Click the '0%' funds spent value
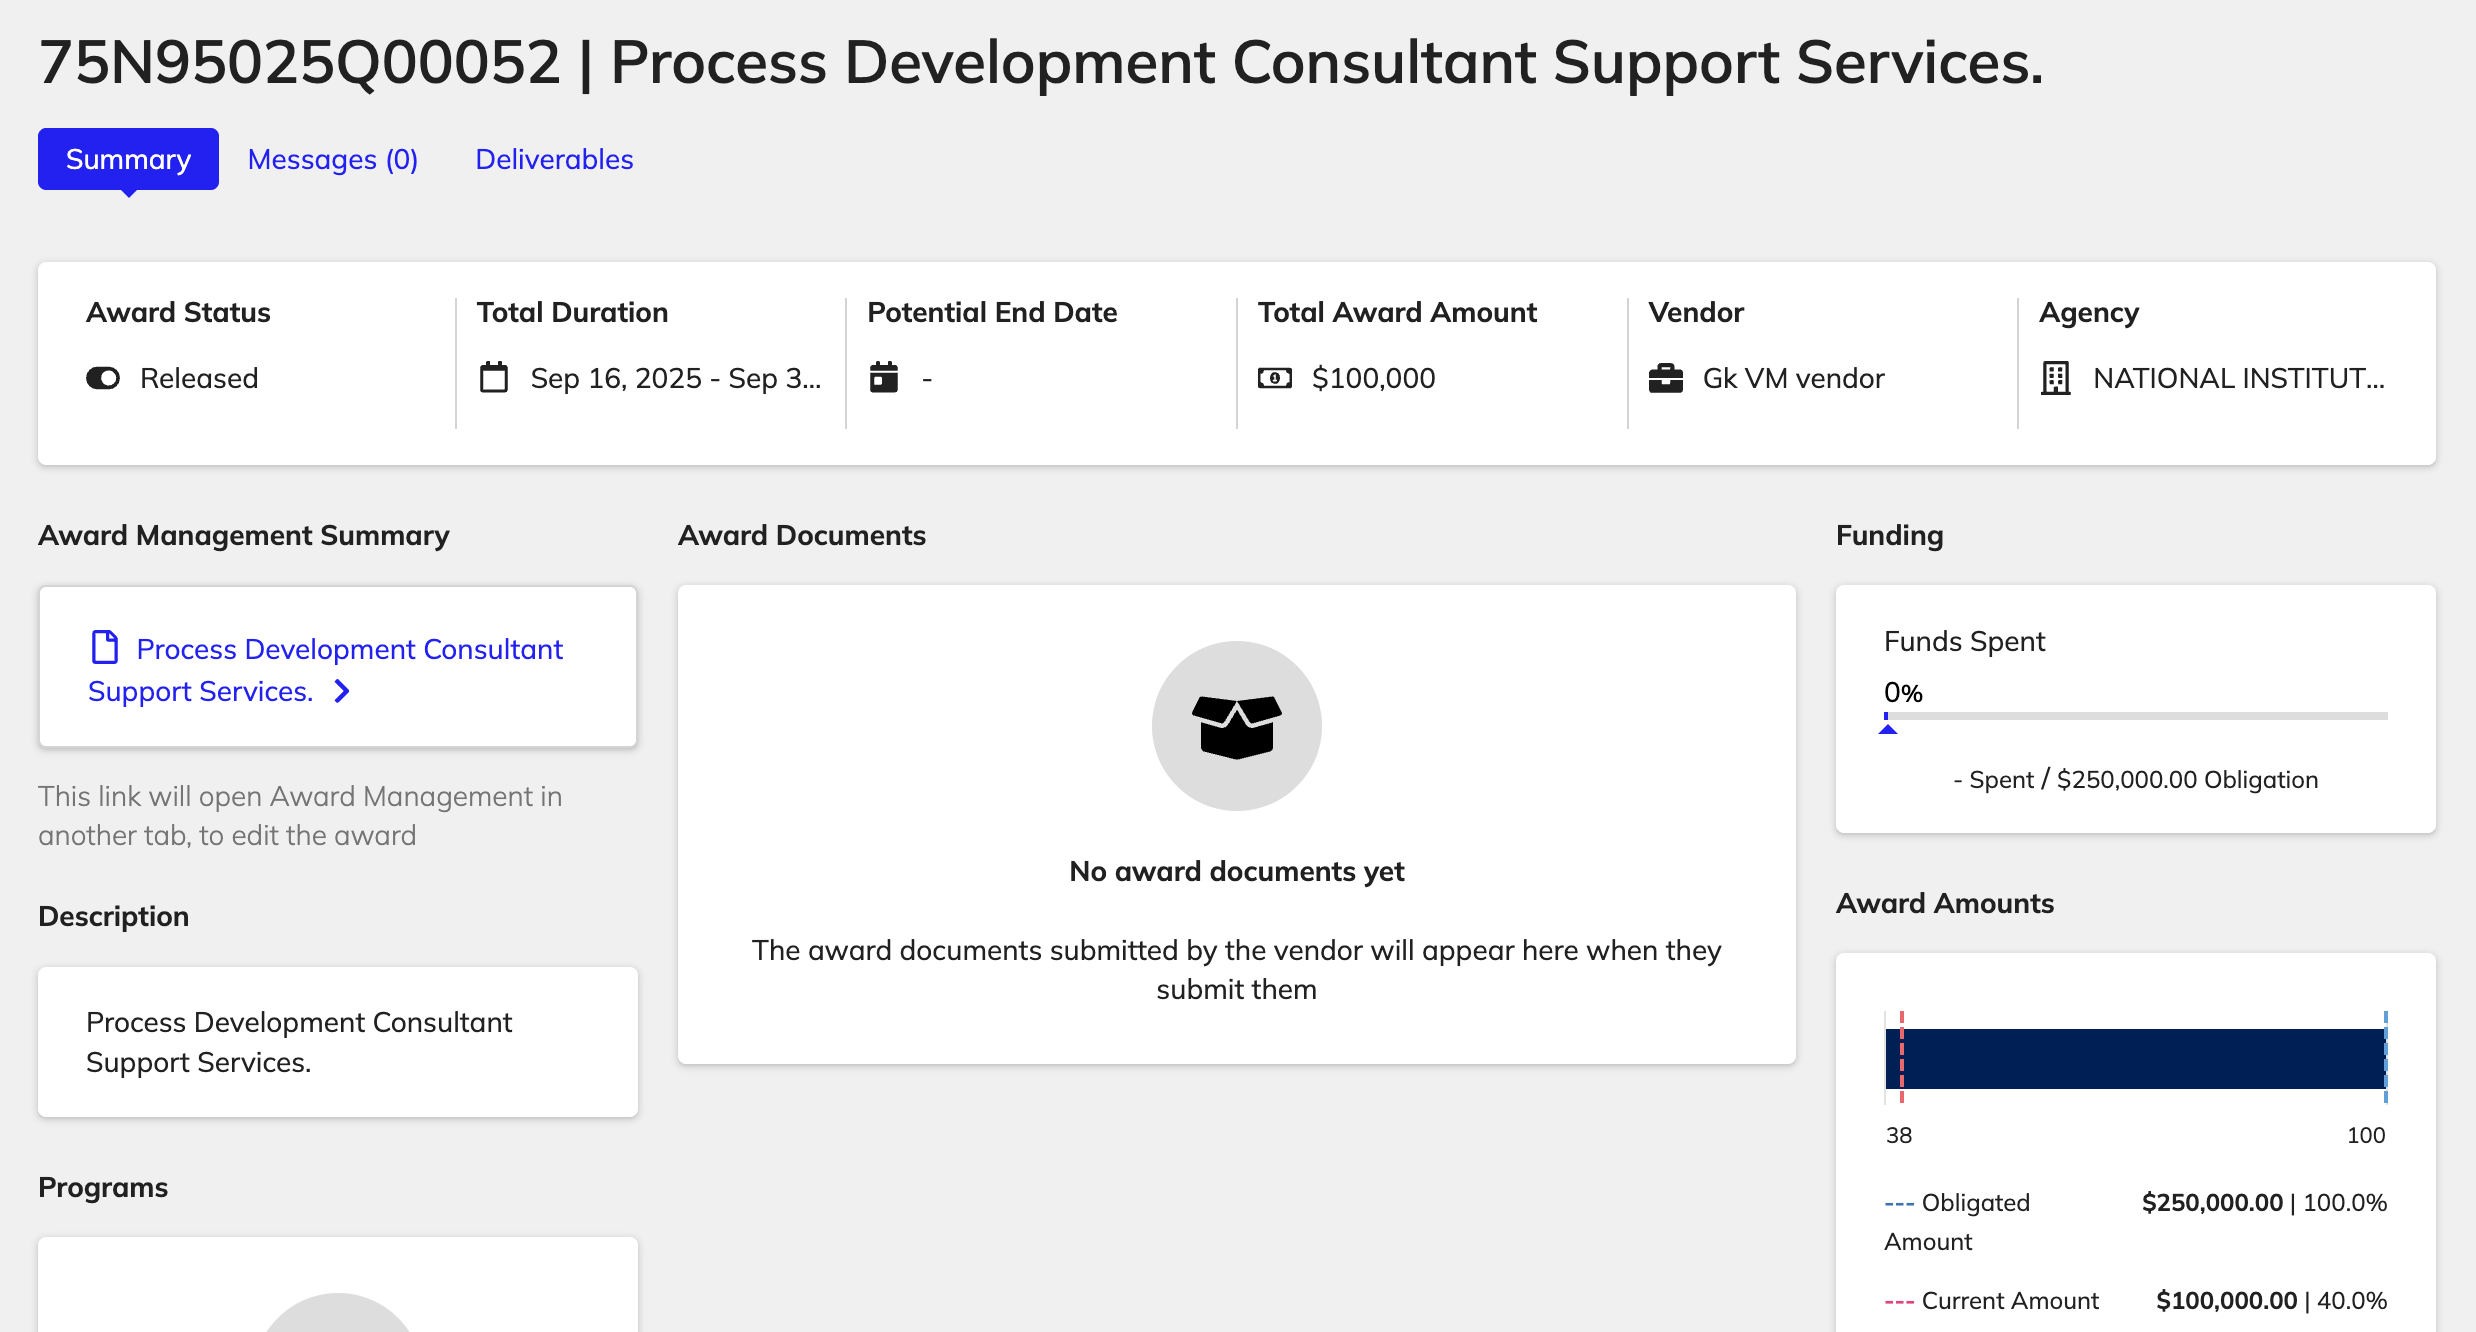This screenshot has height=1332, width=2476. coord(1903,692)
